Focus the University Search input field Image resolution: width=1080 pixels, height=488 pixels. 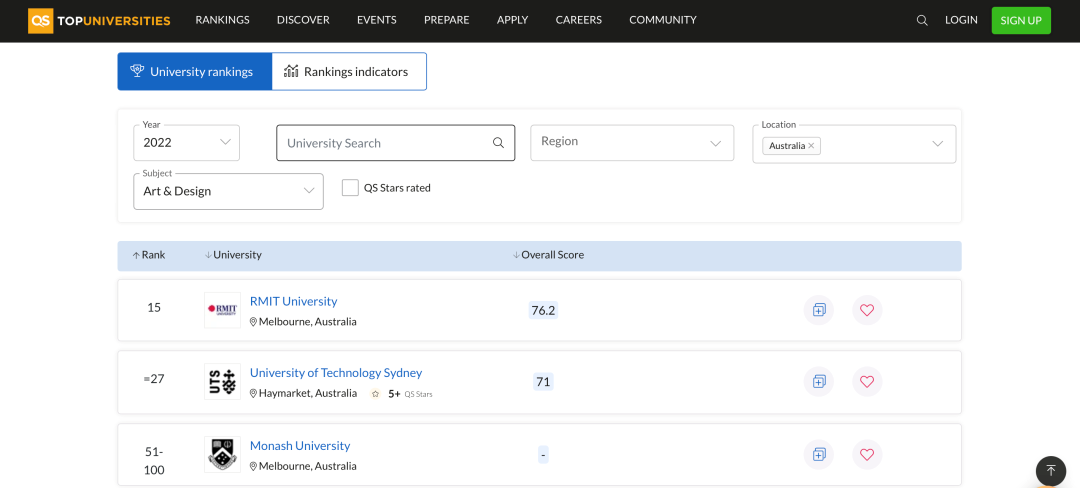395,142
